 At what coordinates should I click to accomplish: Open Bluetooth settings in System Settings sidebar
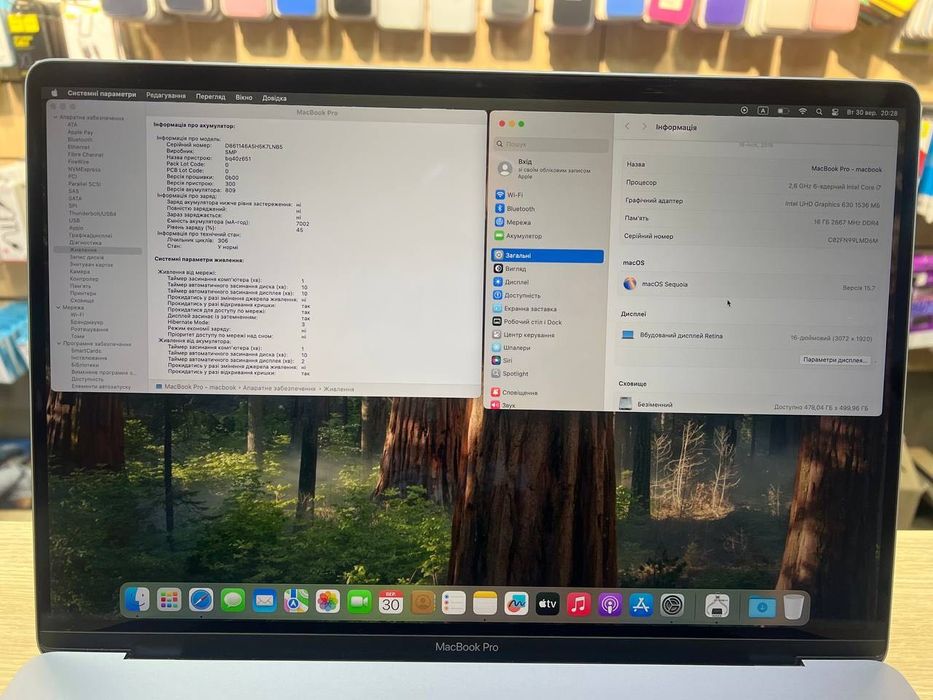tap(515, 208)
